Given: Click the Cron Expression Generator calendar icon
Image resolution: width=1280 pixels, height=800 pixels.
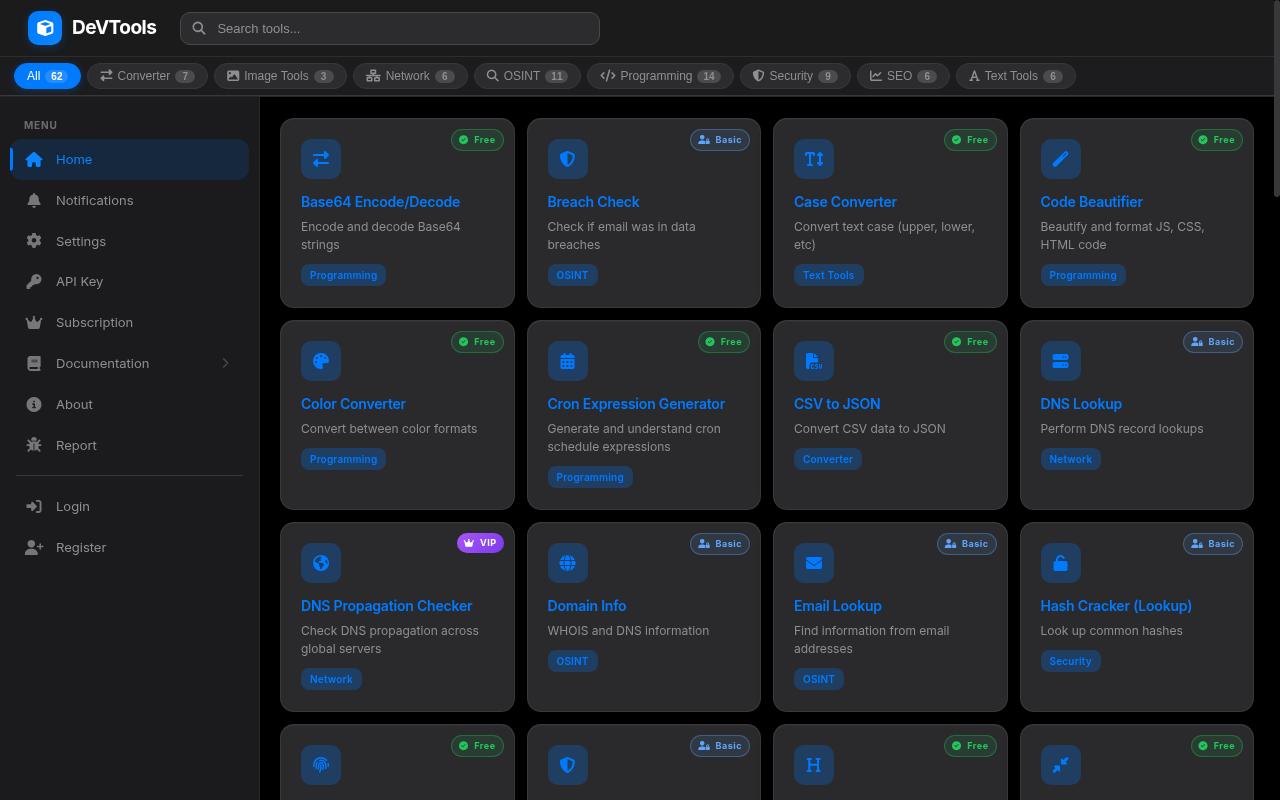Looking at the screenshot, I should point(568,361).
